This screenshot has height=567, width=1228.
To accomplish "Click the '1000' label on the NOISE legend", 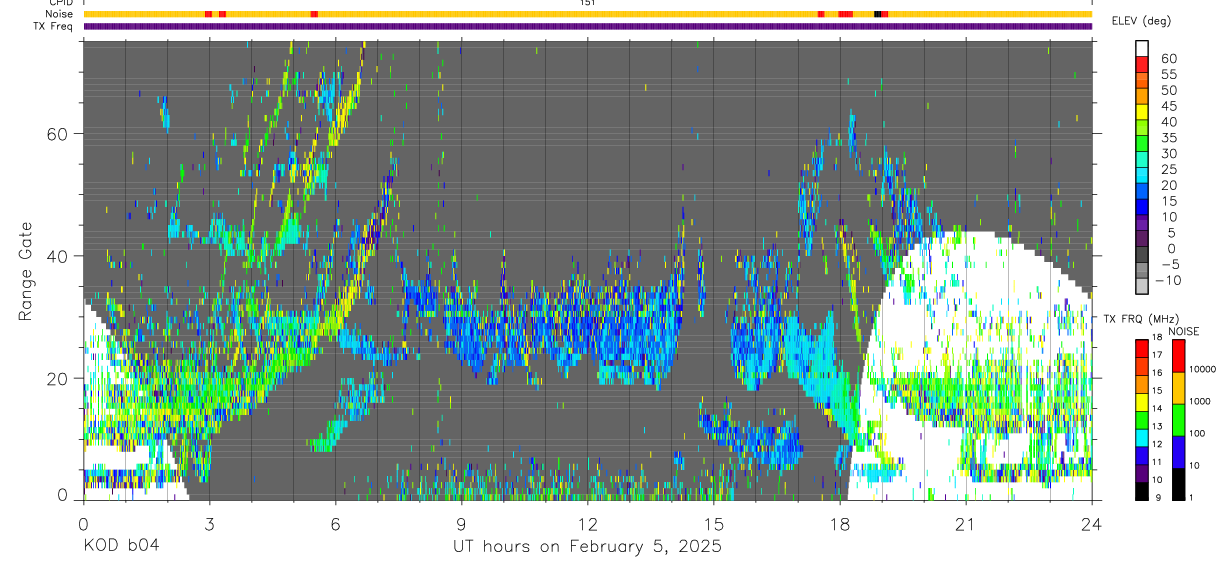I will pyautogui.click(x=1202, y=402).
